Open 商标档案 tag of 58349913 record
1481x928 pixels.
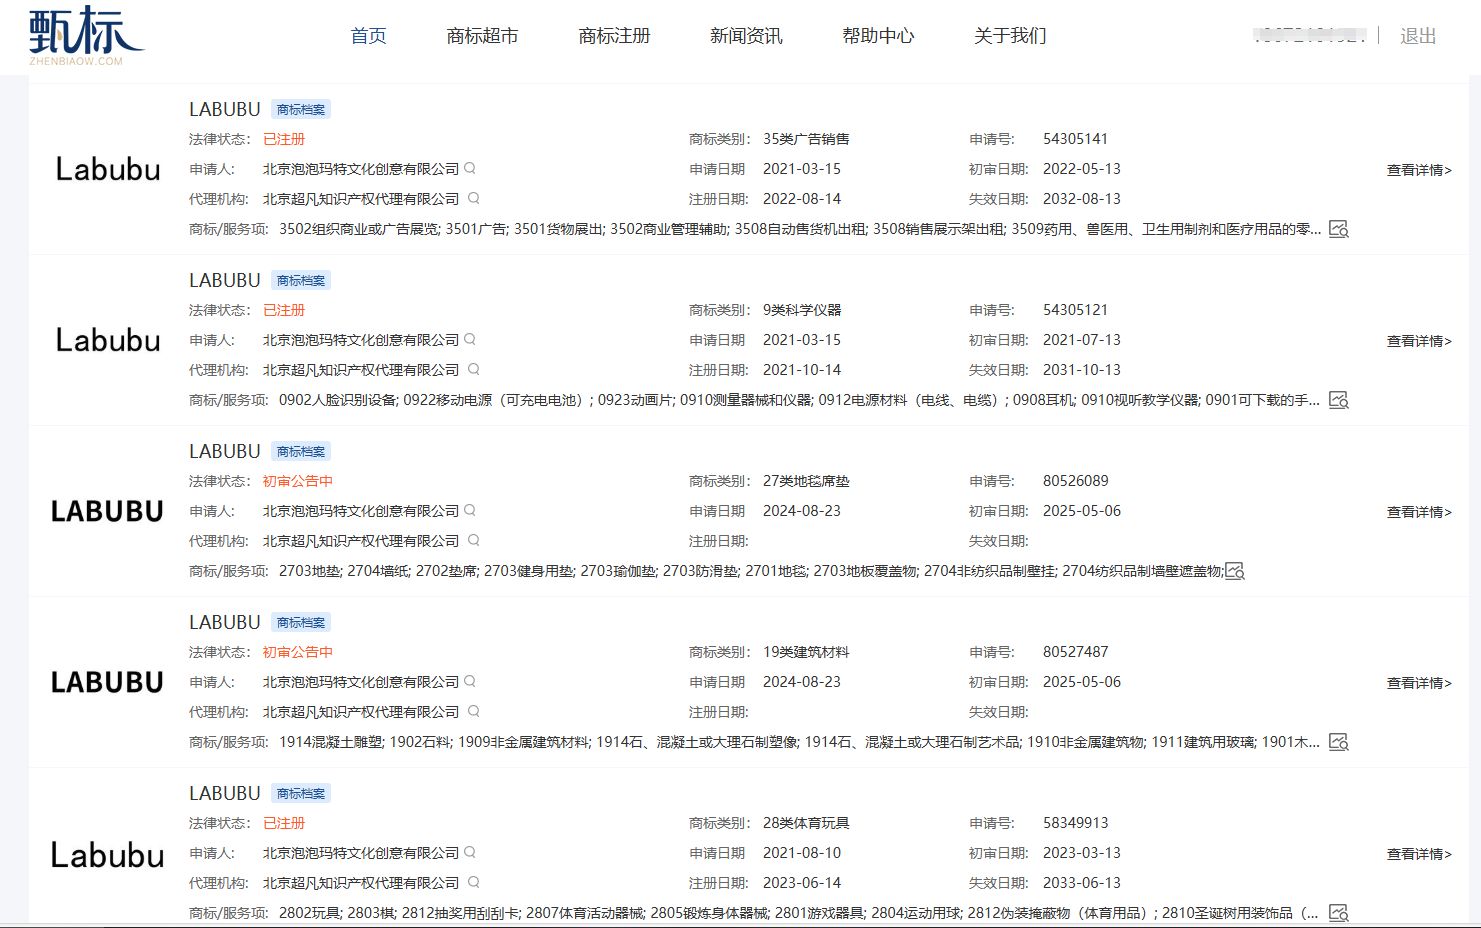point(301,794)
